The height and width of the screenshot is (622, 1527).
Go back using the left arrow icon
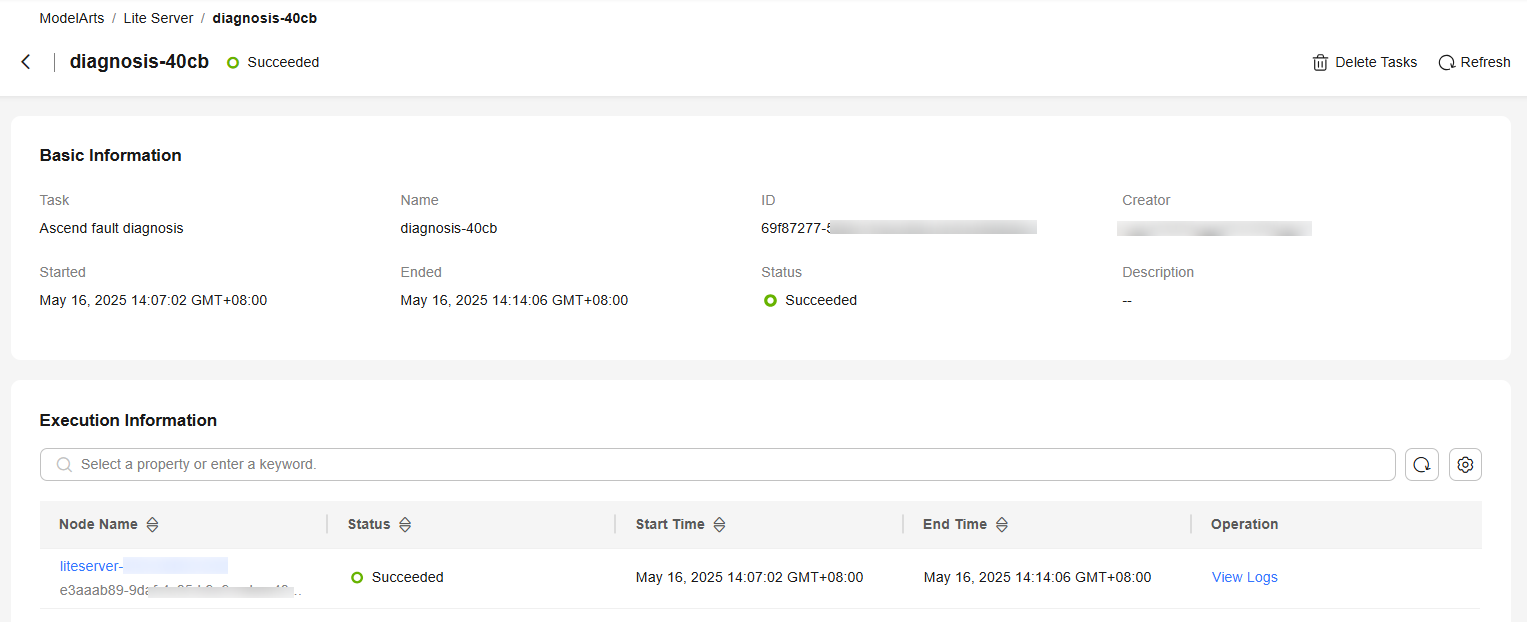click(x=26, y=62)
